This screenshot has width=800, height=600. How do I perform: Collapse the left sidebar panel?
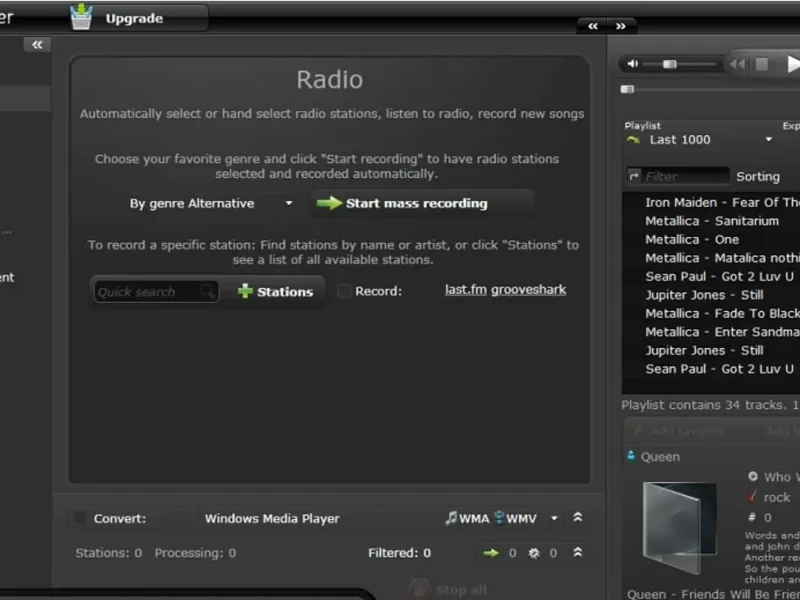37,45
